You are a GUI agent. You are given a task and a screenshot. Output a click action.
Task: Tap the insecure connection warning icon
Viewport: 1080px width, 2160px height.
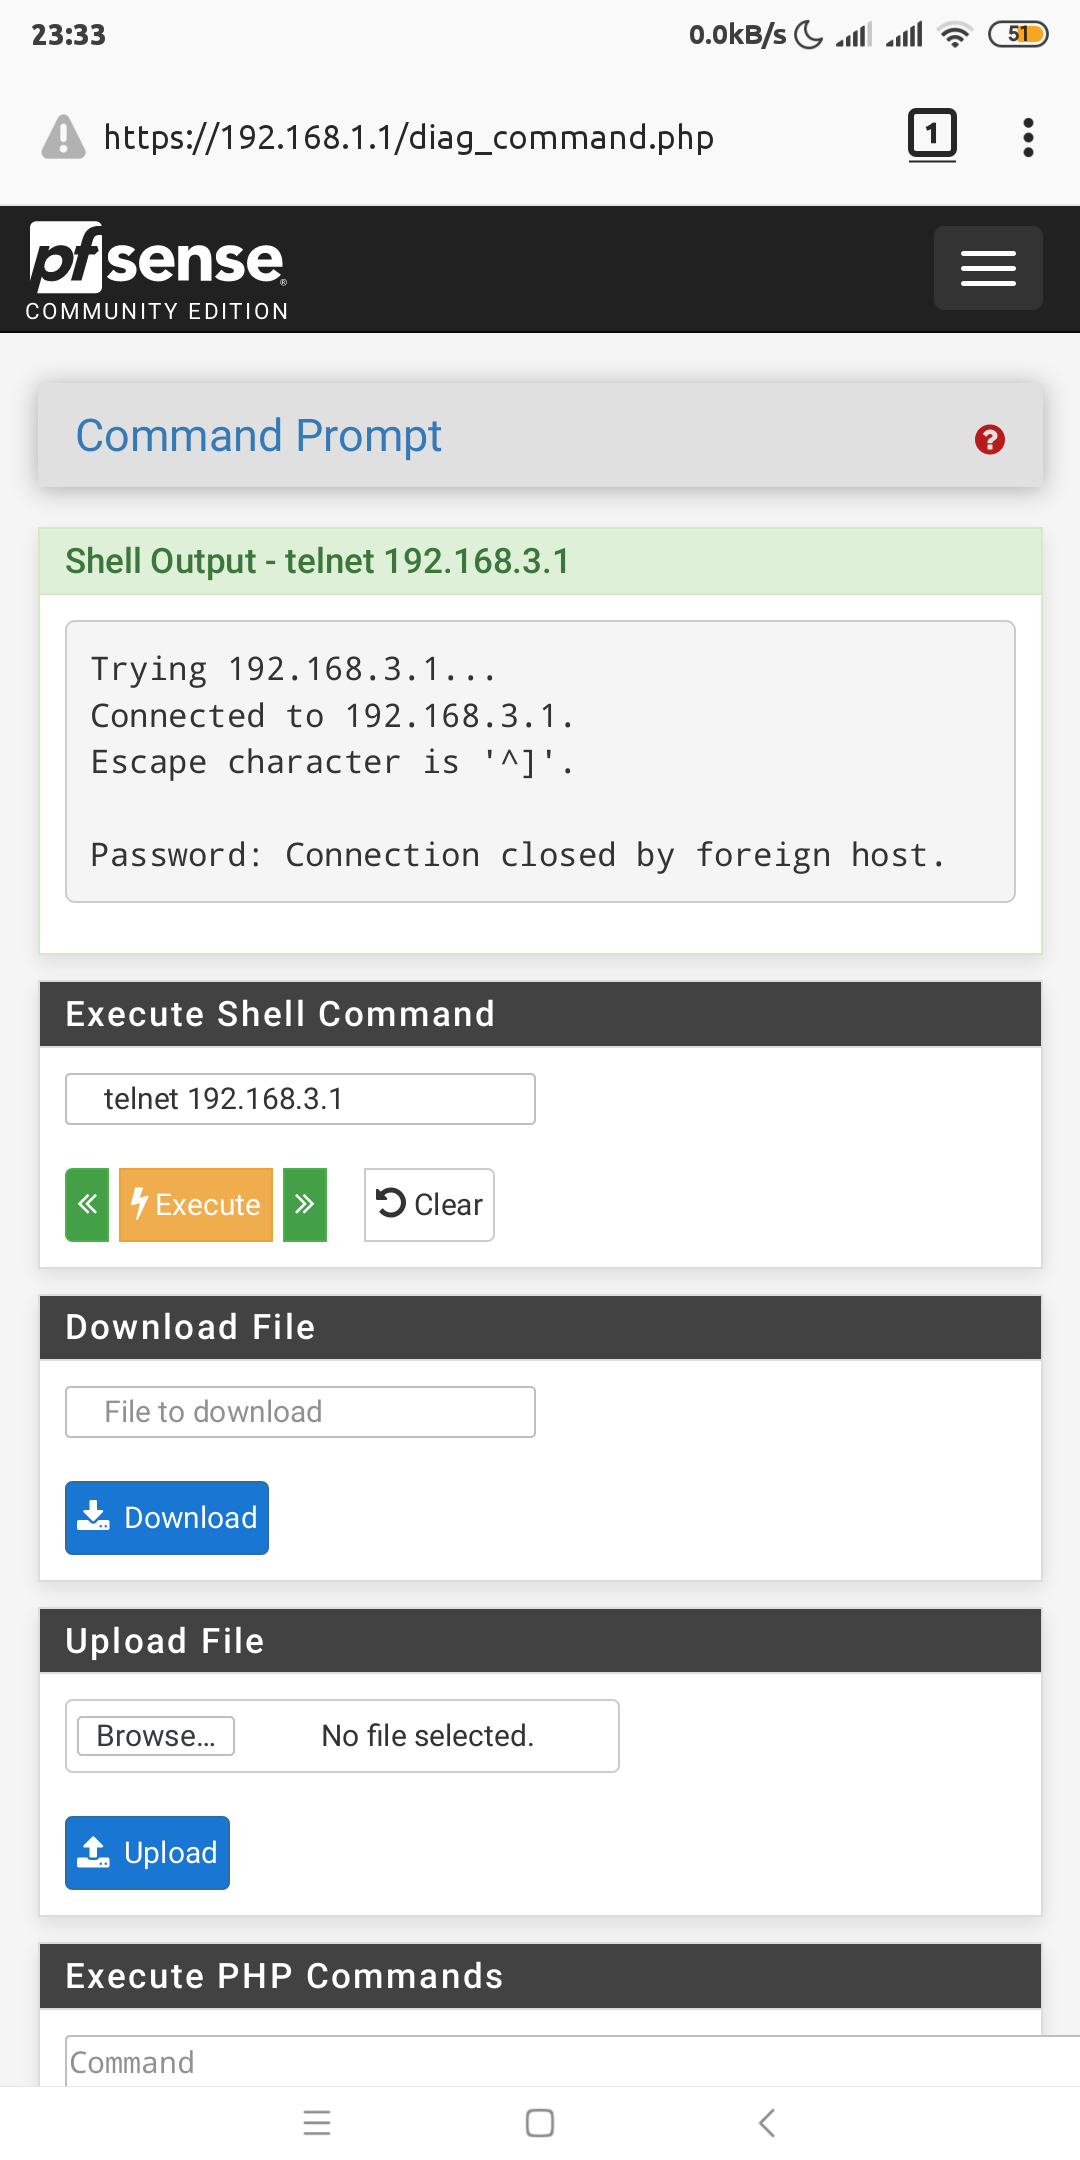point(63,137)
